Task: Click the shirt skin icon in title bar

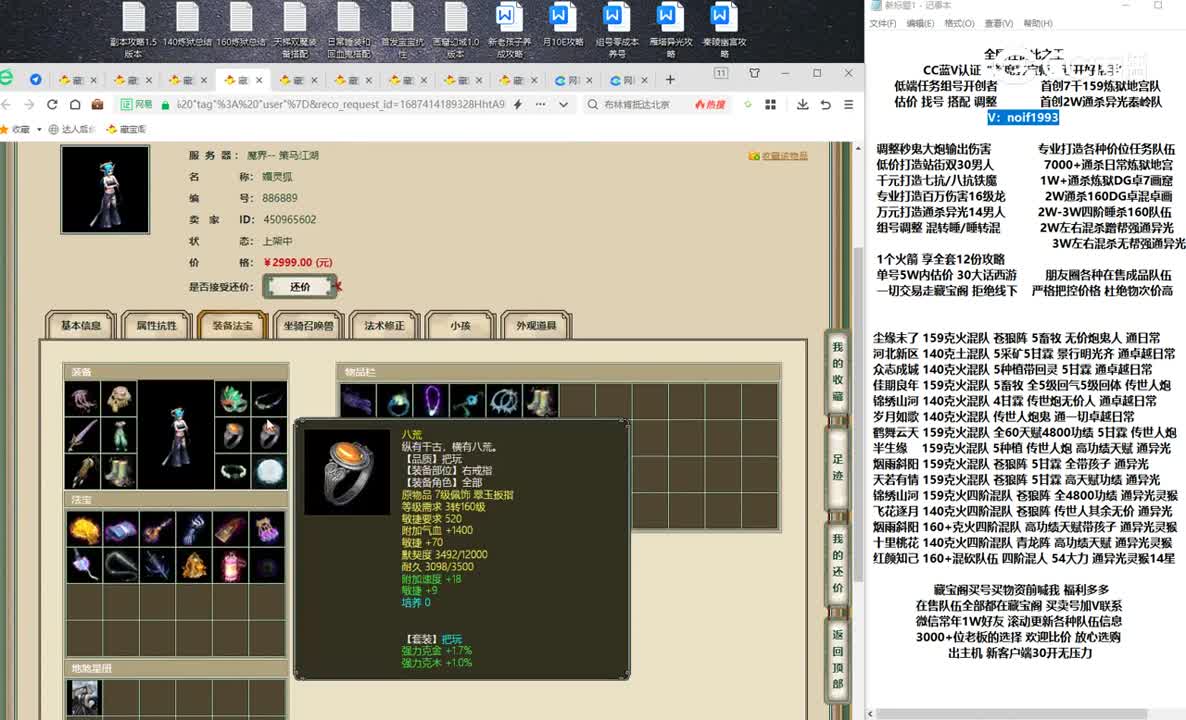Action: (754, 73)
